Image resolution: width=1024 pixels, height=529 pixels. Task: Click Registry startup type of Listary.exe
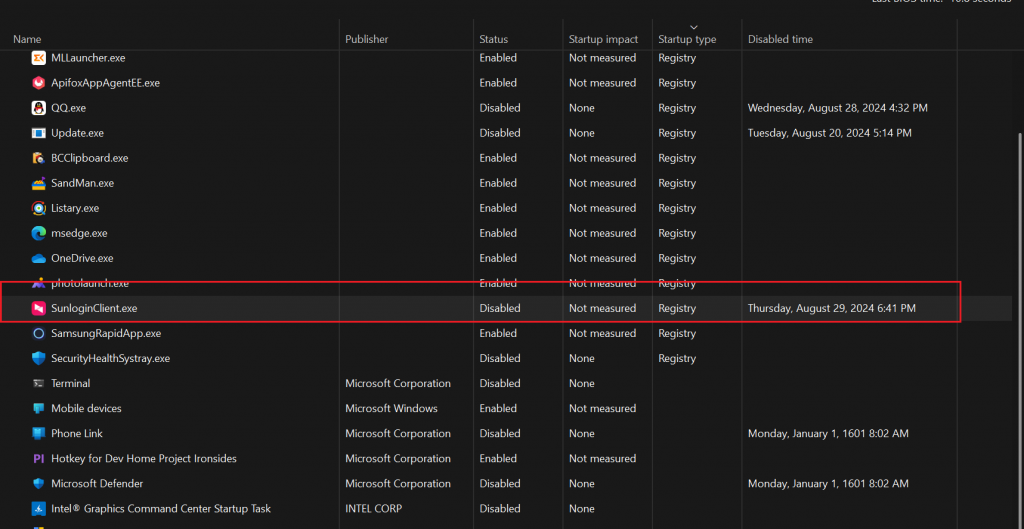click(x=677, y=208)
